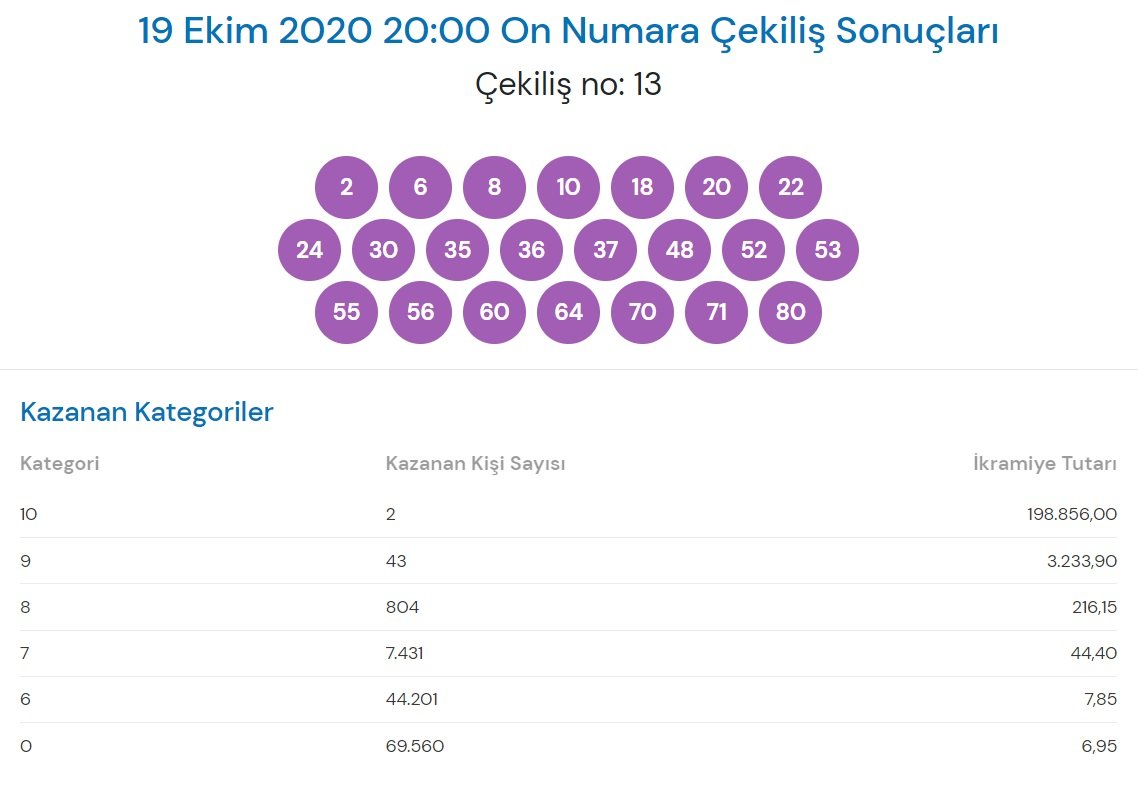Click the Kazanan Kategoriler heading
Image resolution: width=1138 pixels, height=786 pixels.
[x=147, y=412]
